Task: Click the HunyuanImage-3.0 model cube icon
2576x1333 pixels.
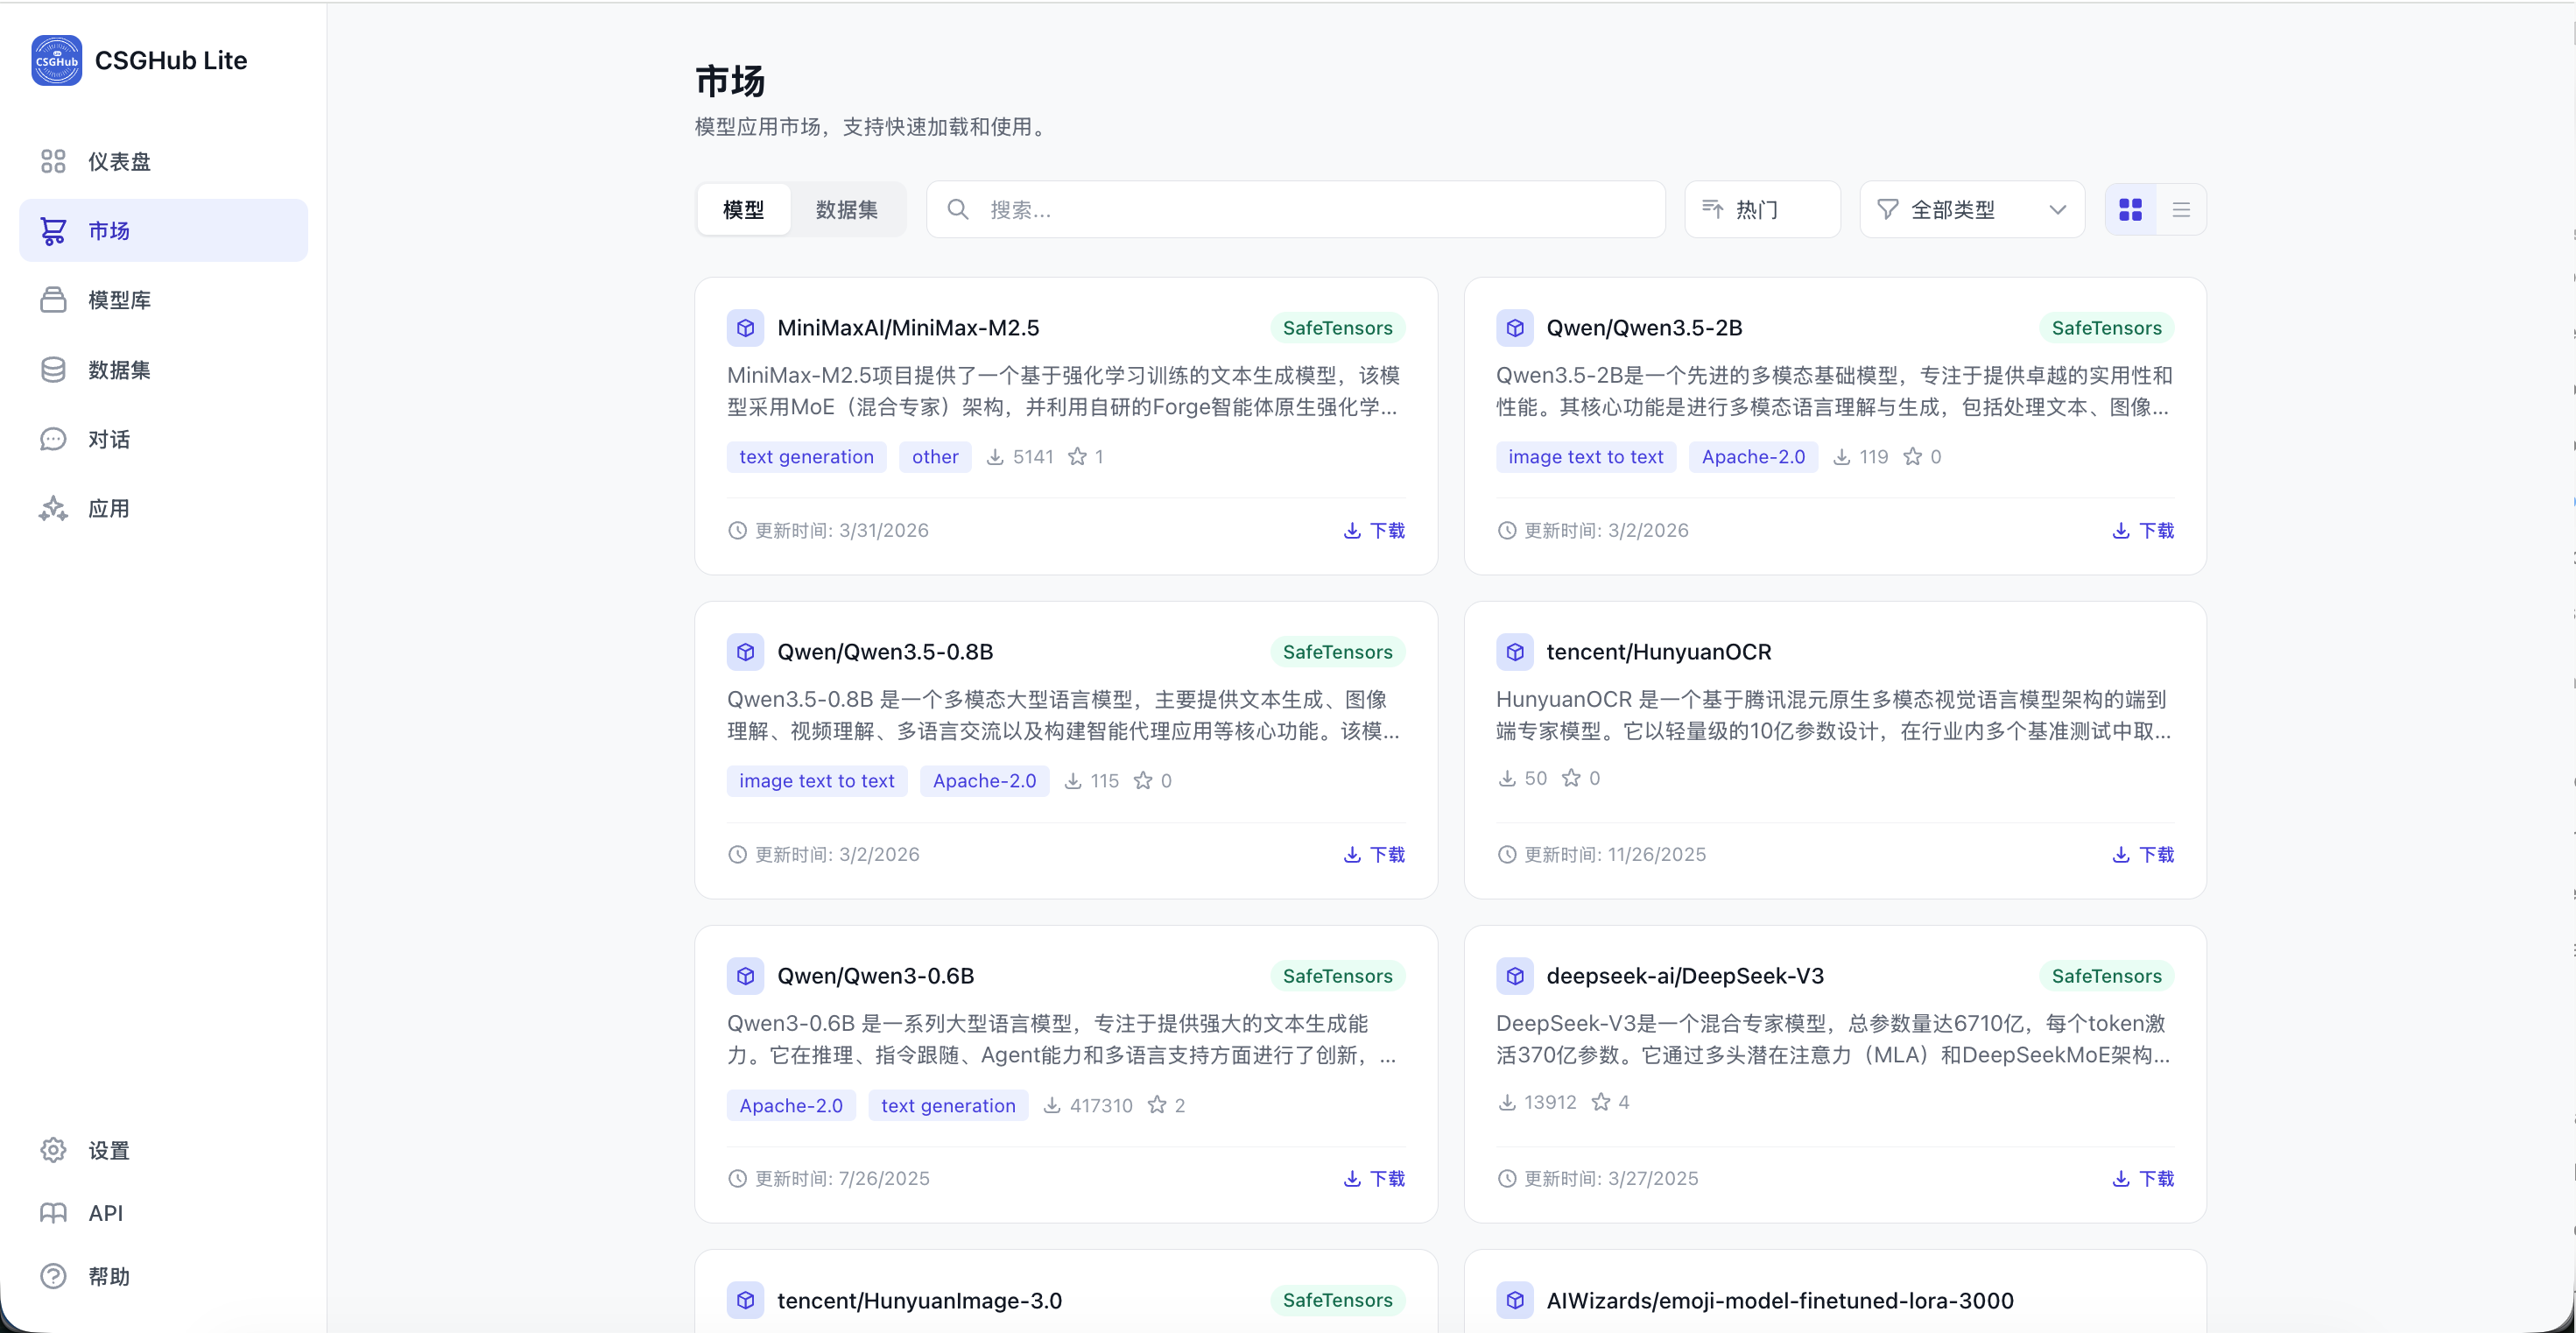Action: (746, 1301)
